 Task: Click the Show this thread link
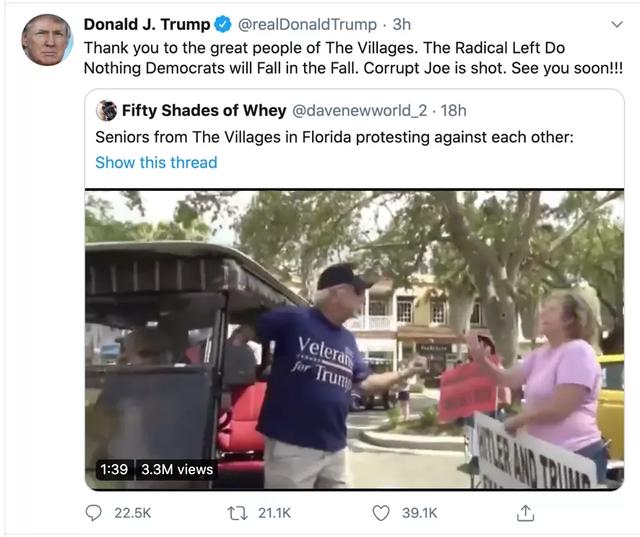point(156,162)
